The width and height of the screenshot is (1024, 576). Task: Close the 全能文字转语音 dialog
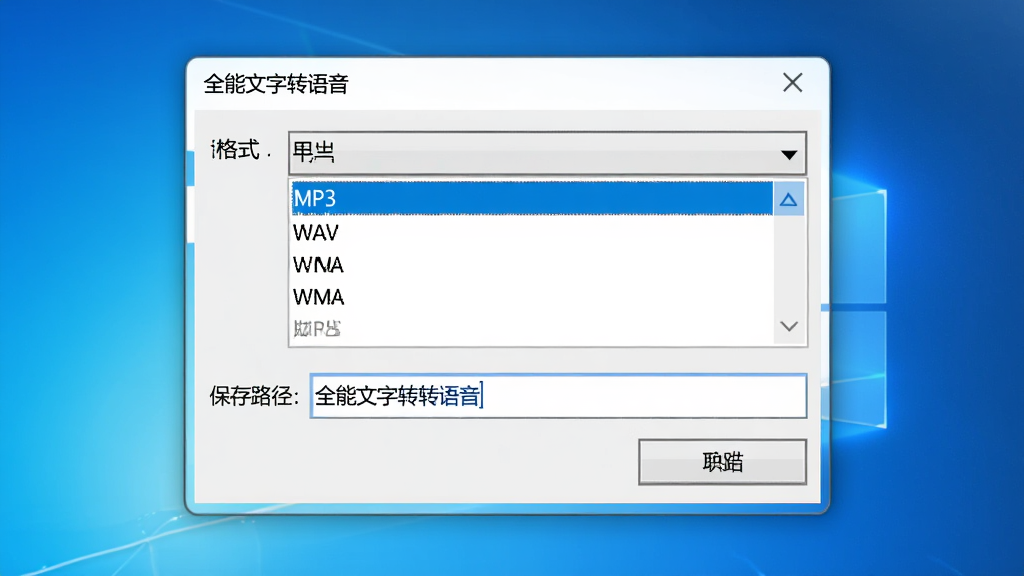click(x=792, y=83)
